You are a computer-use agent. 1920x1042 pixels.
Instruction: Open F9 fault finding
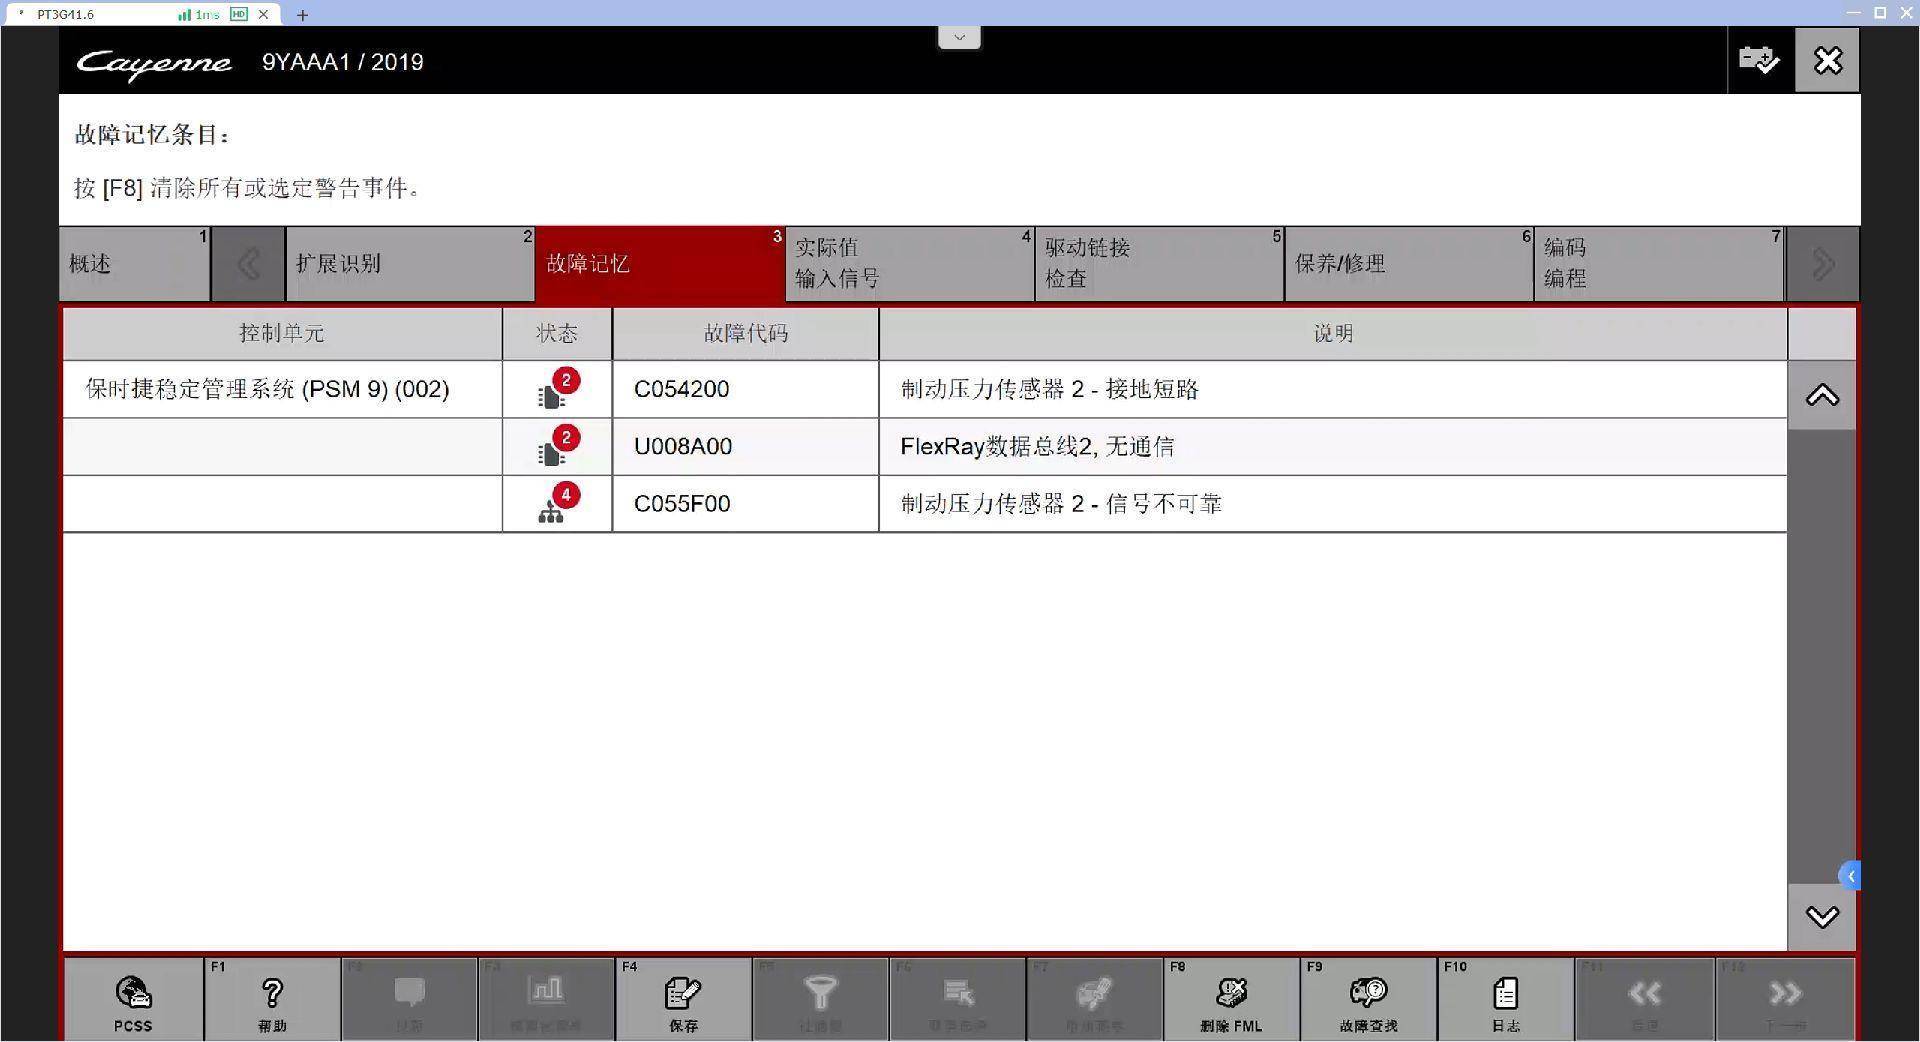(x=1368, y=994)
